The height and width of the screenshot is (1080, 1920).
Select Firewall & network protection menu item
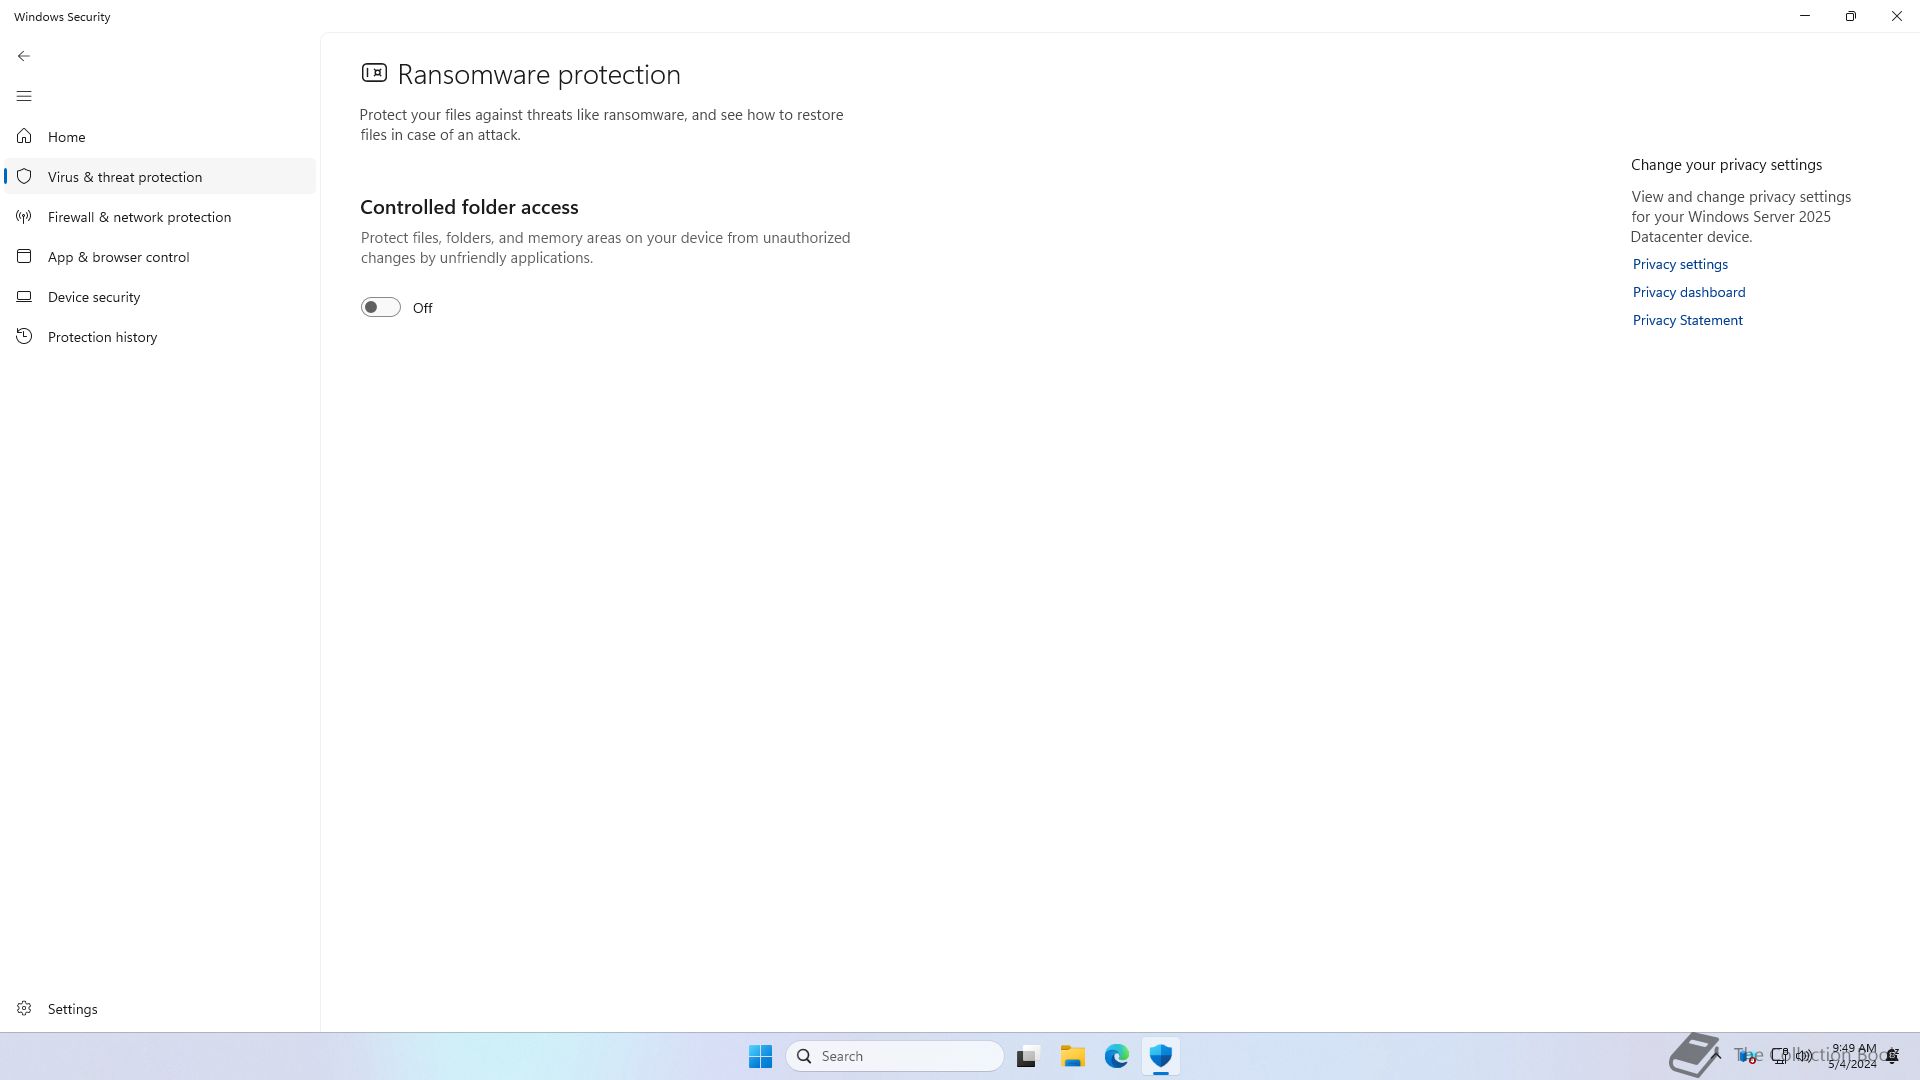click(x=139, y=217)
